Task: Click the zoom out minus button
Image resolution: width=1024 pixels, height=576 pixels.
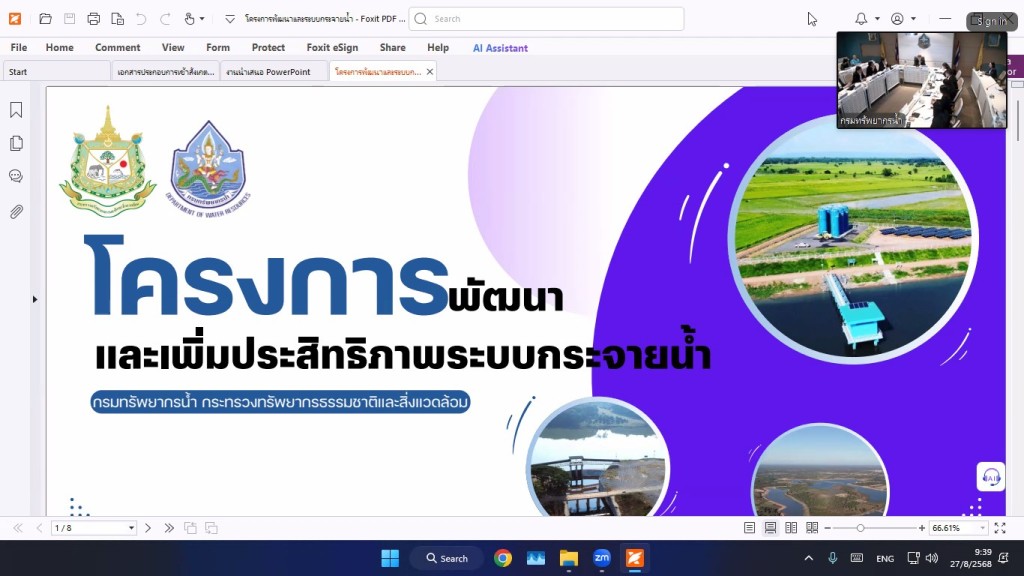Action: 827,528
